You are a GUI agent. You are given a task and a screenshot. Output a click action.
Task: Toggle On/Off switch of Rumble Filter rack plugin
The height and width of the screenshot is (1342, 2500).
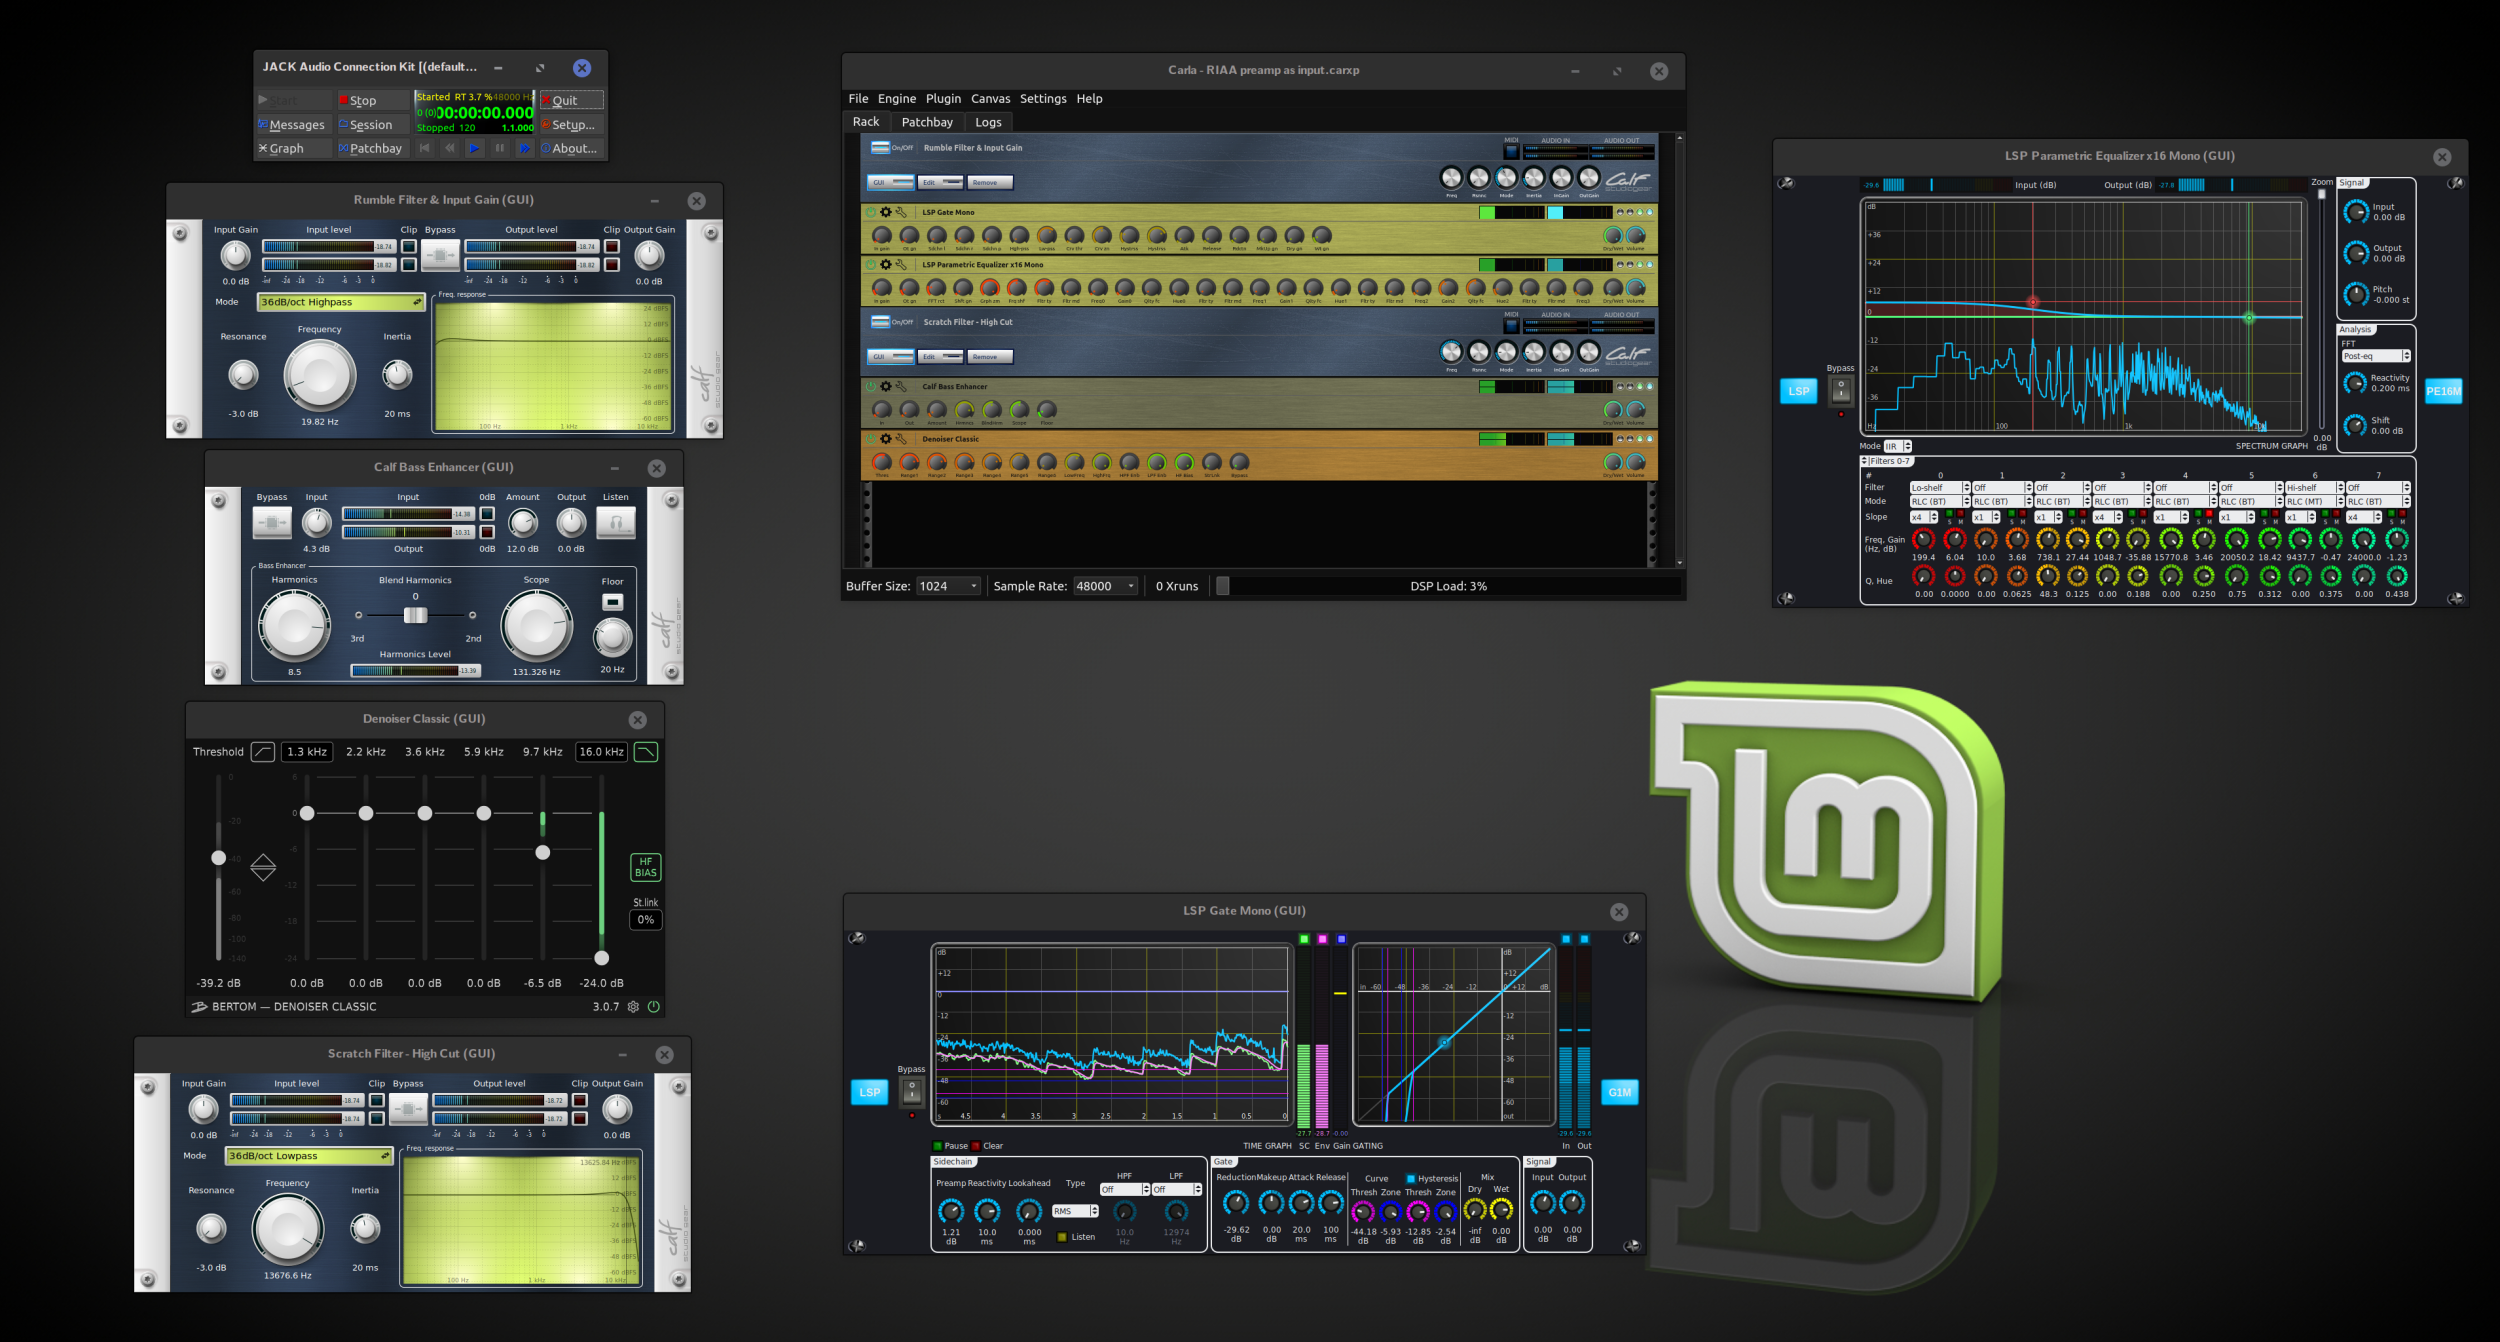click(x=880, y=147)
